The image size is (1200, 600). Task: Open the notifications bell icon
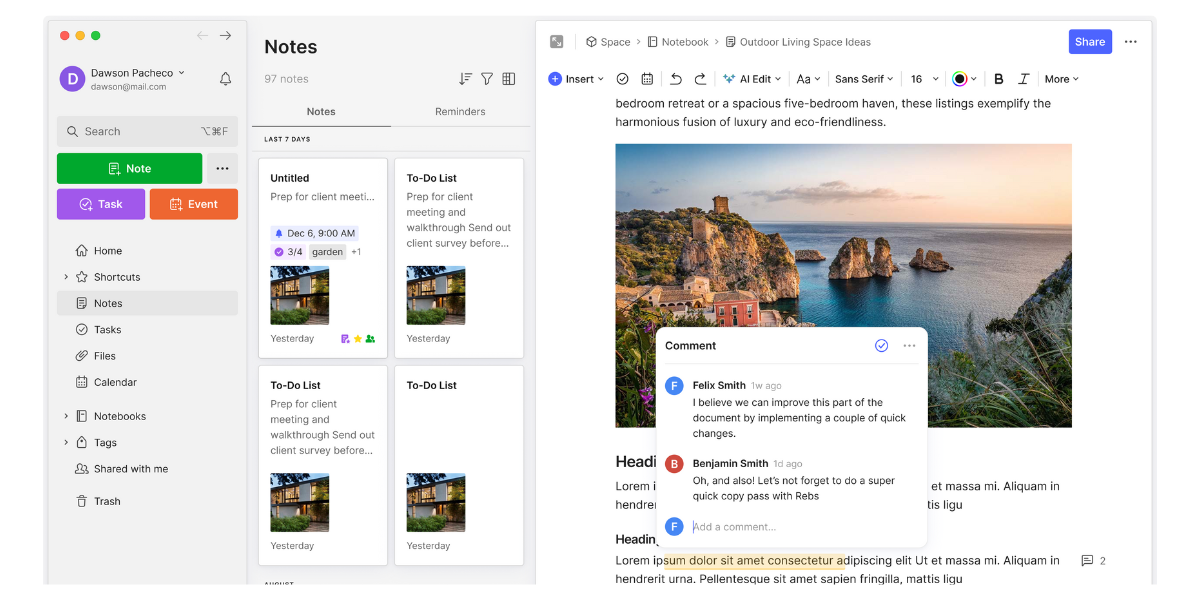click(x=225, y=78)
